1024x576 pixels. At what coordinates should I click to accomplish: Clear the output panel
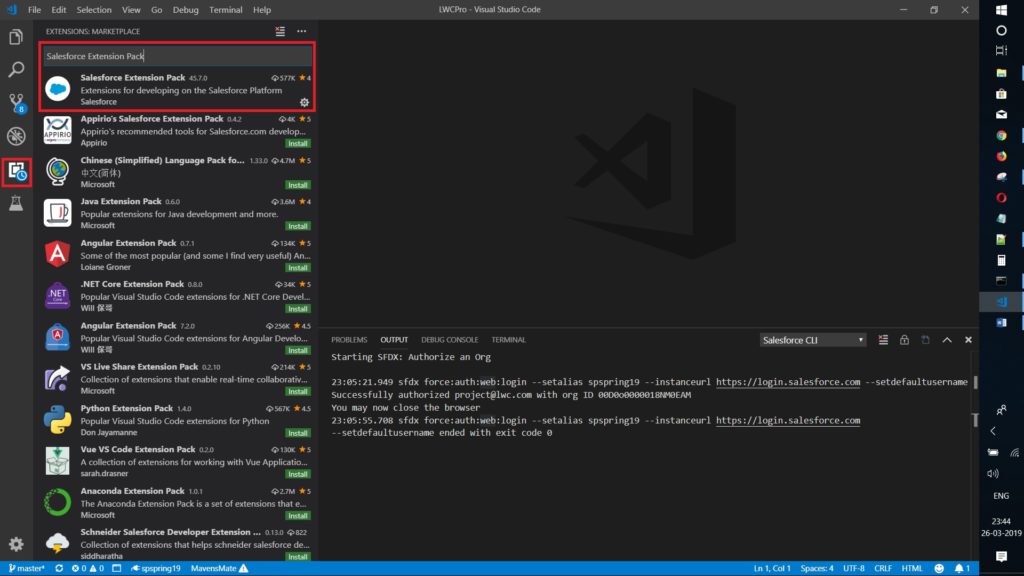pos(883,340)
